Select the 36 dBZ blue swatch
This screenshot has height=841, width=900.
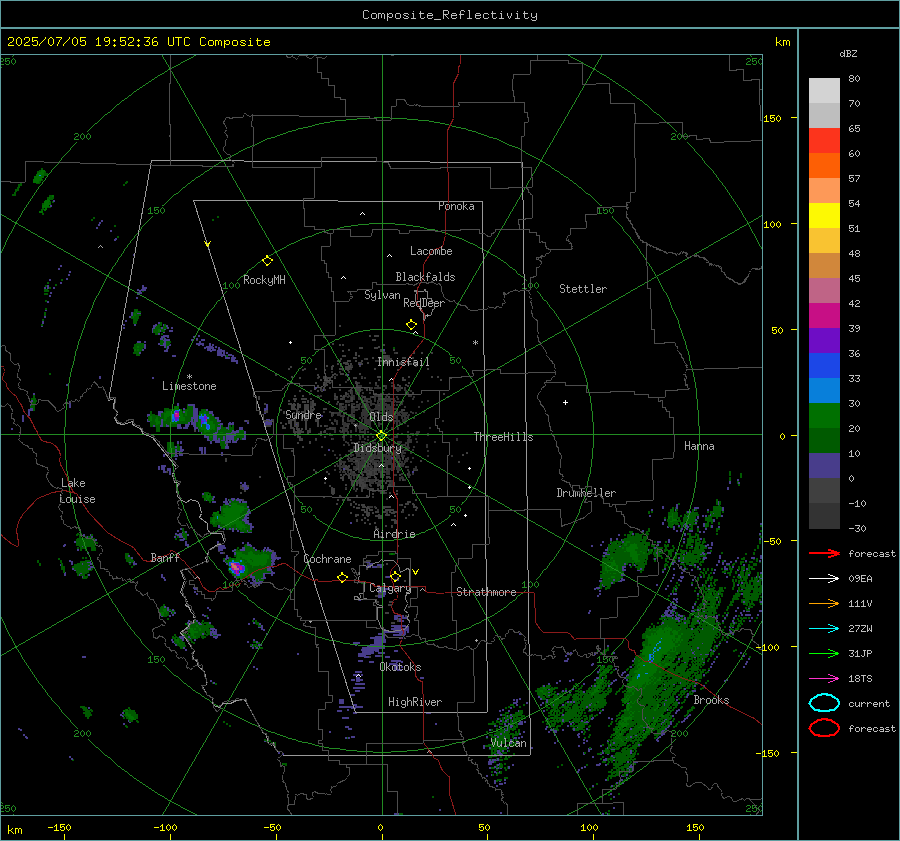click(824, 365)
